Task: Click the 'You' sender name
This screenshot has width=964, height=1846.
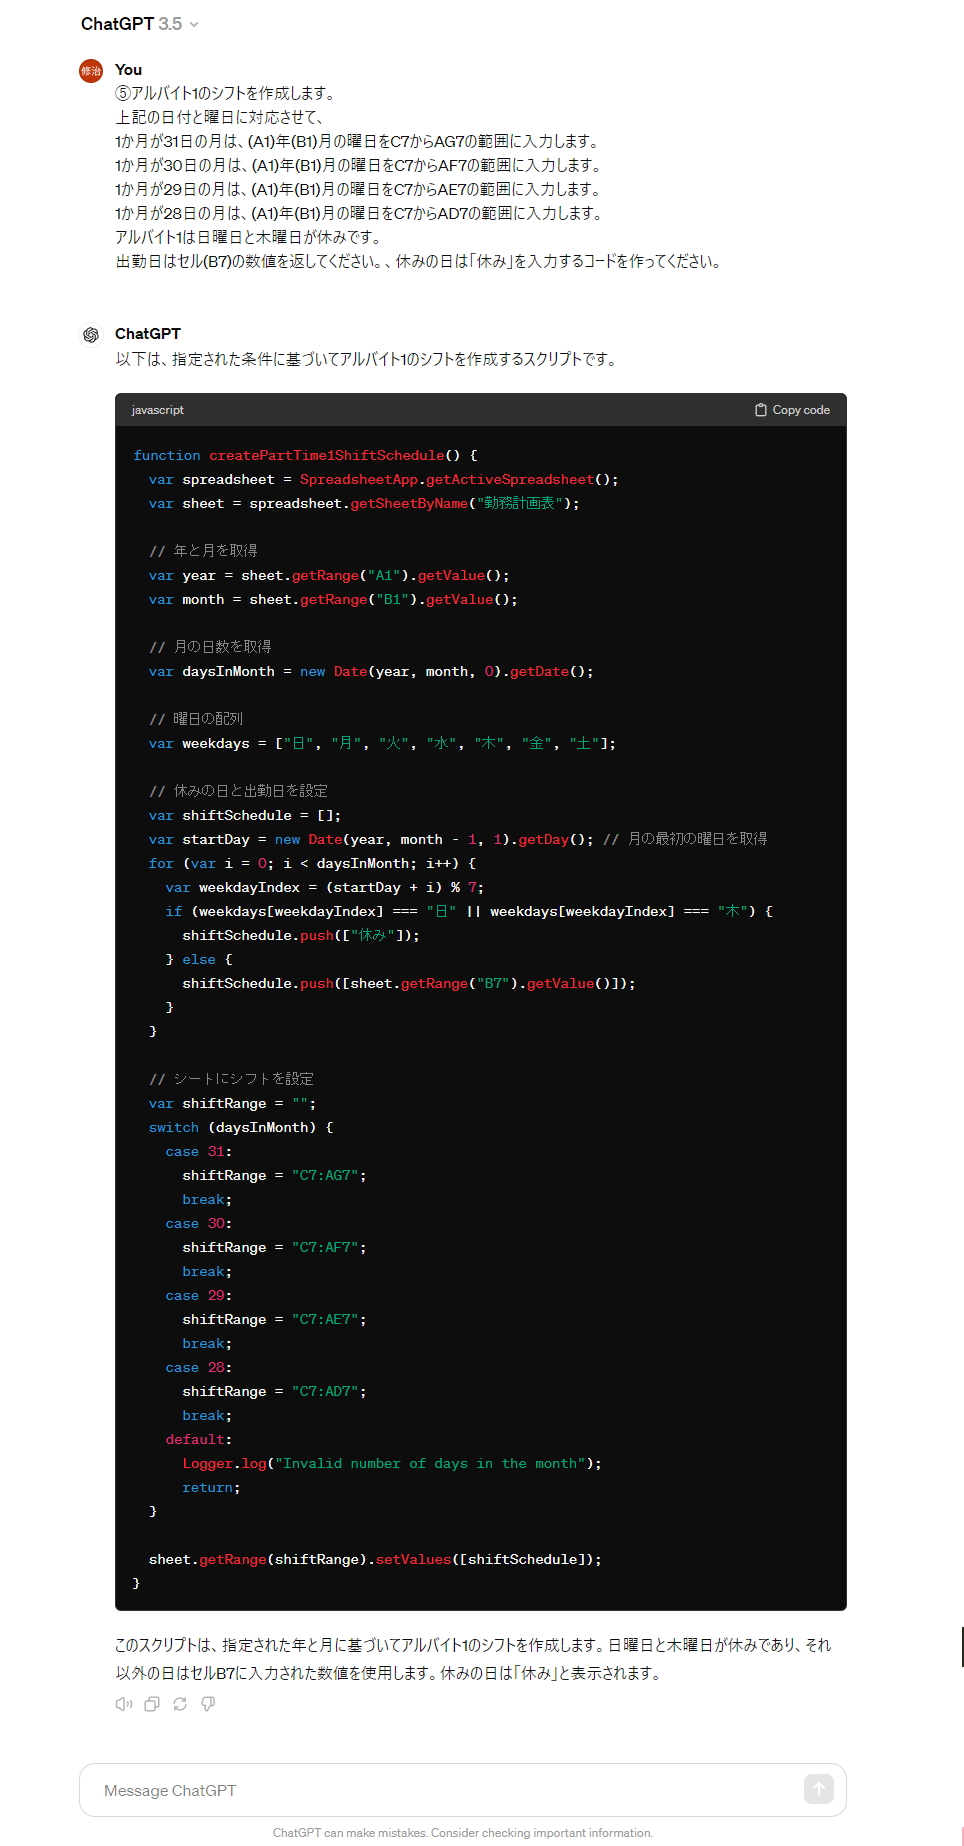Action: click(128, 70)
